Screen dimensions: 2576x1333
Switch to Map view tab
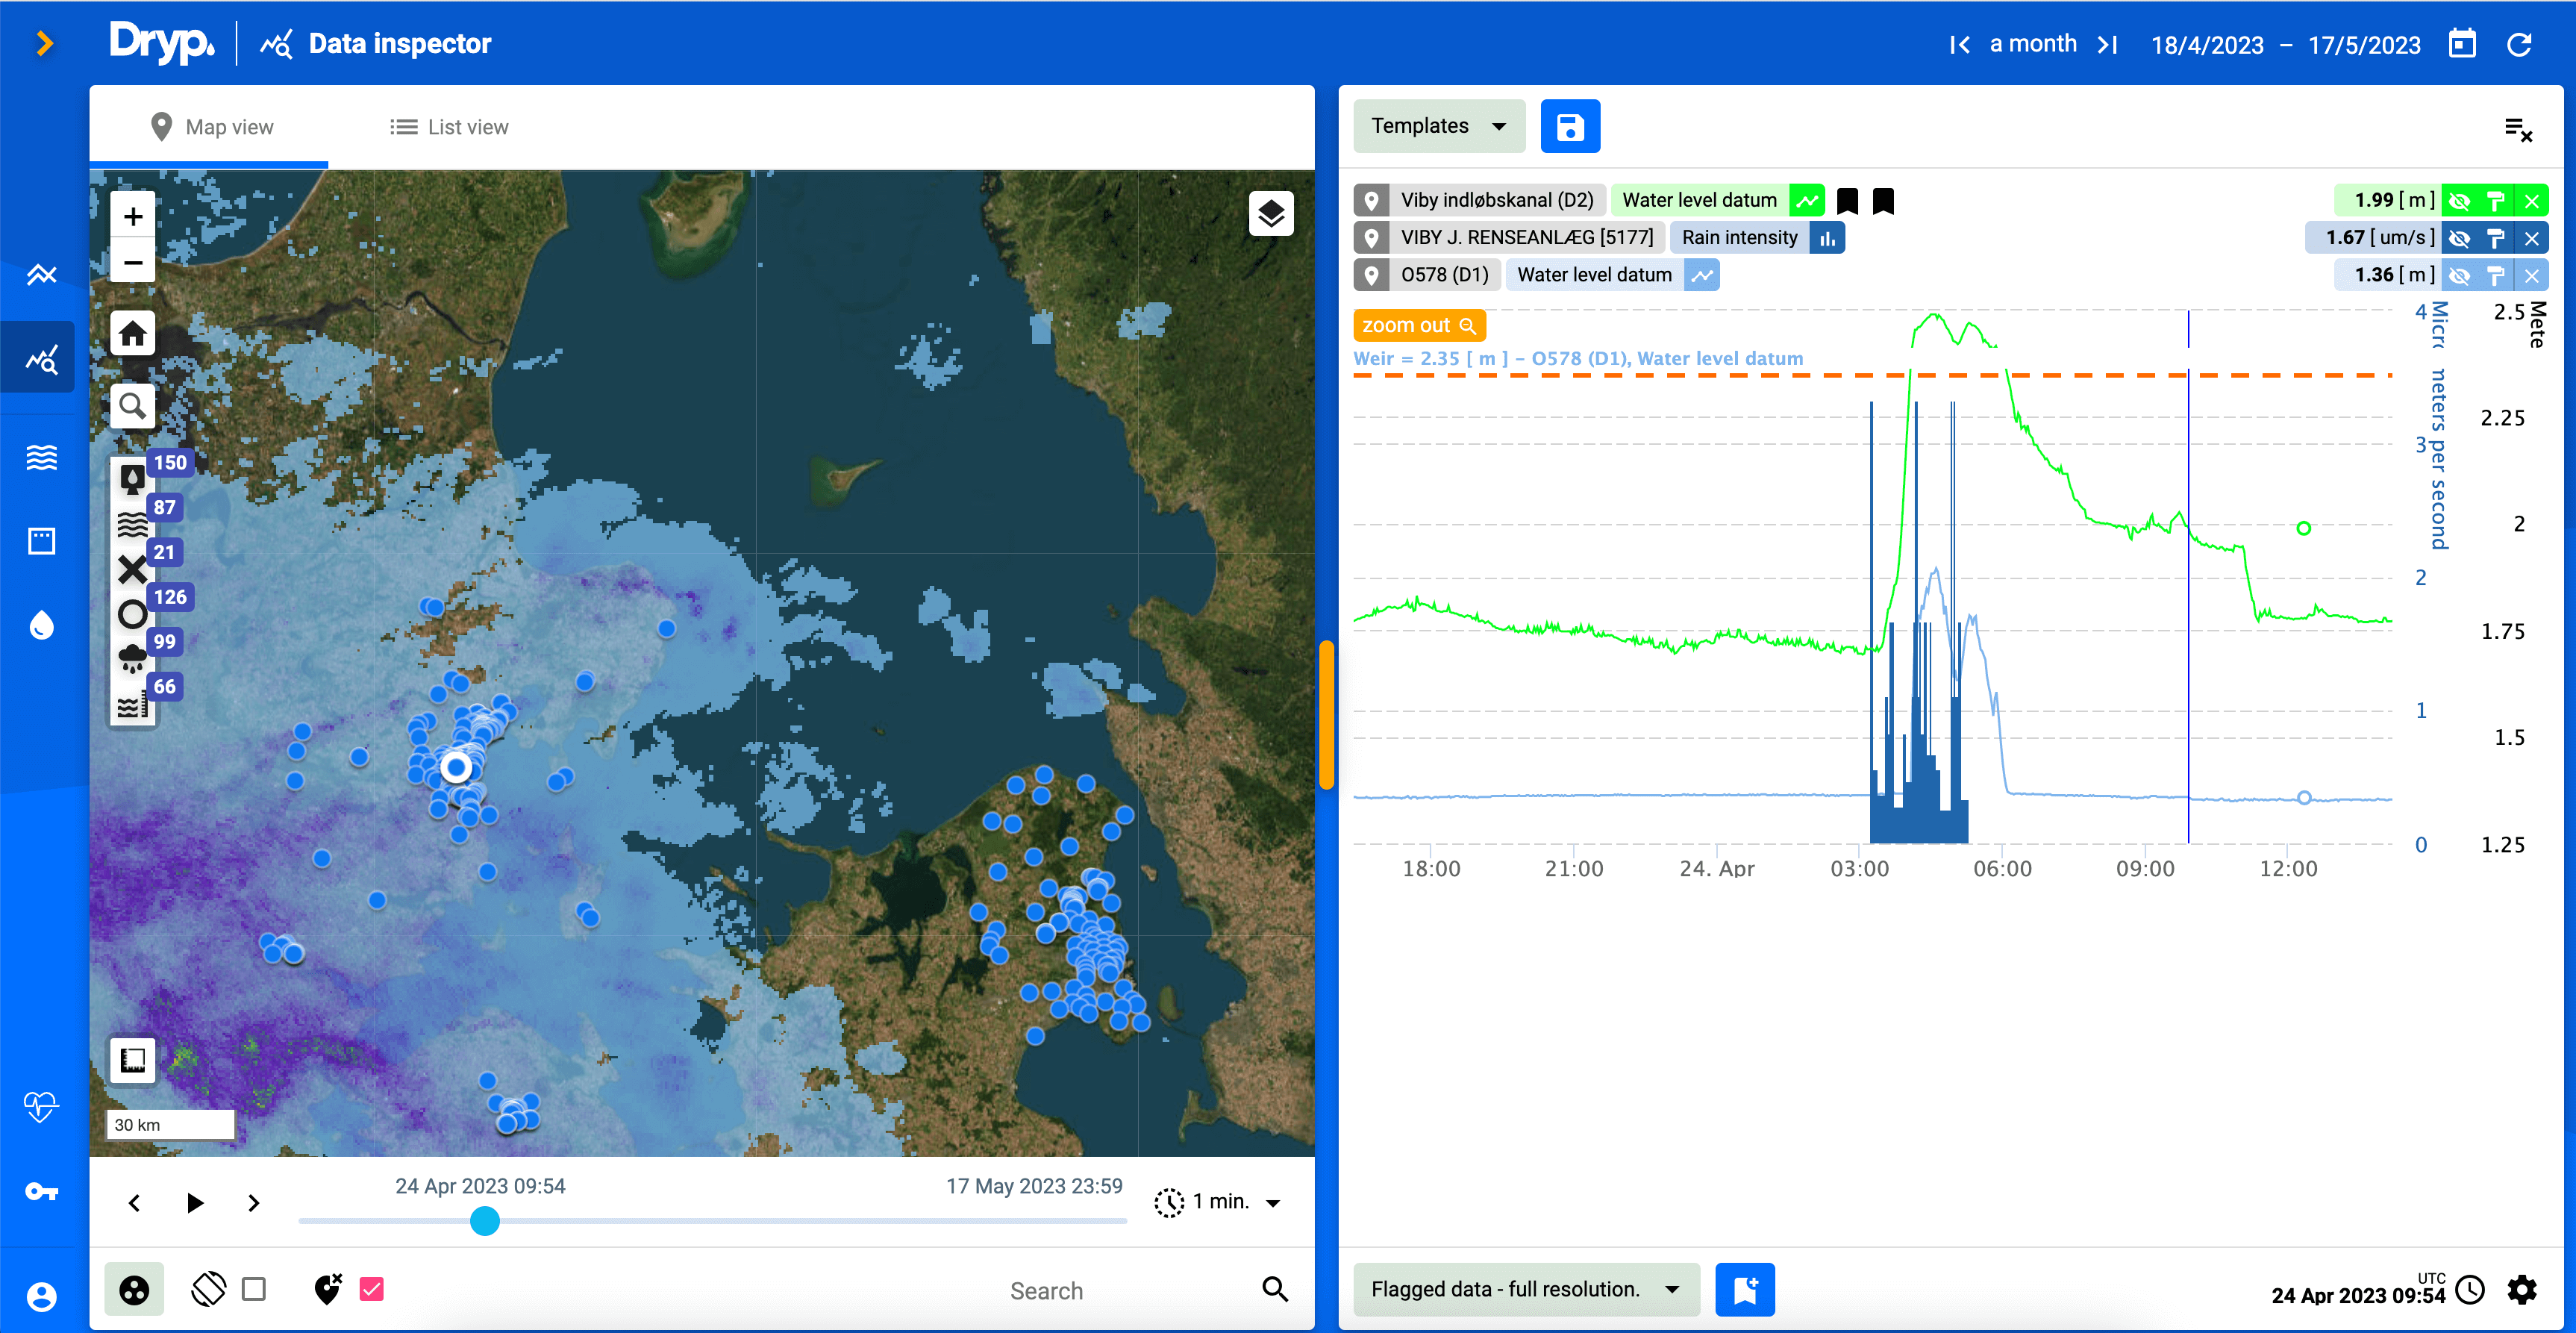point(210,127)
